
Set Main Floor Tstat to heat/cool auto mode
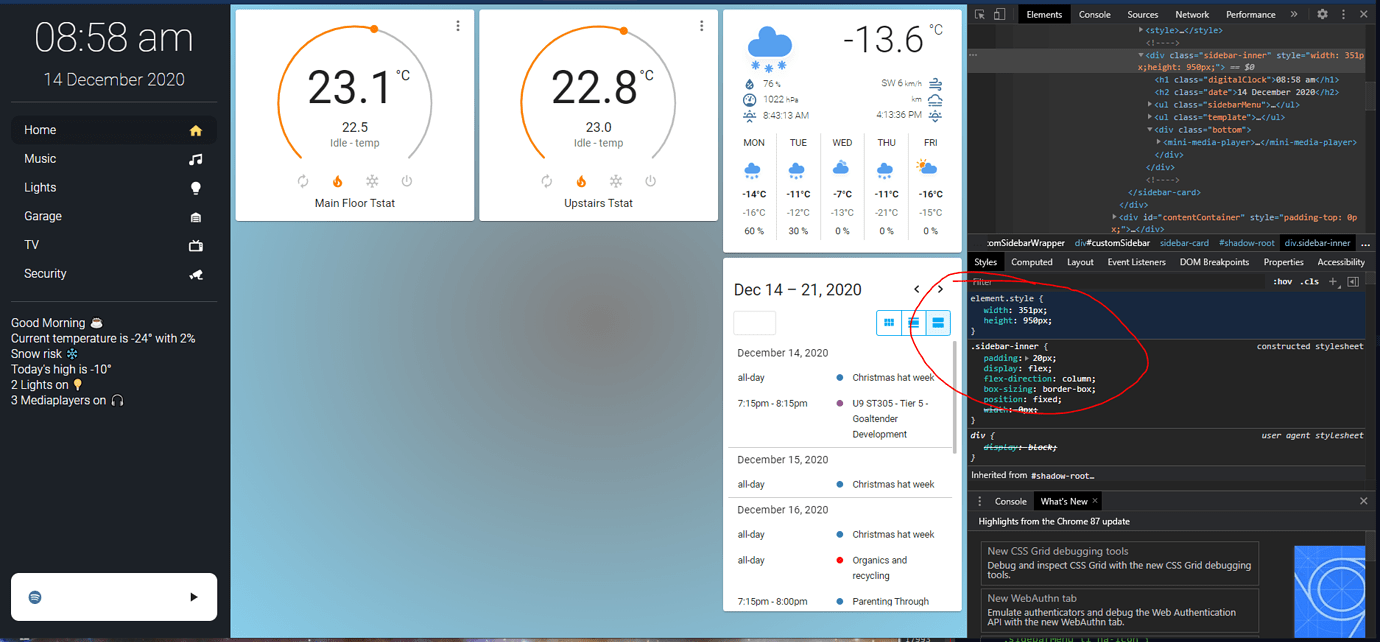click(x=303, y=181)
